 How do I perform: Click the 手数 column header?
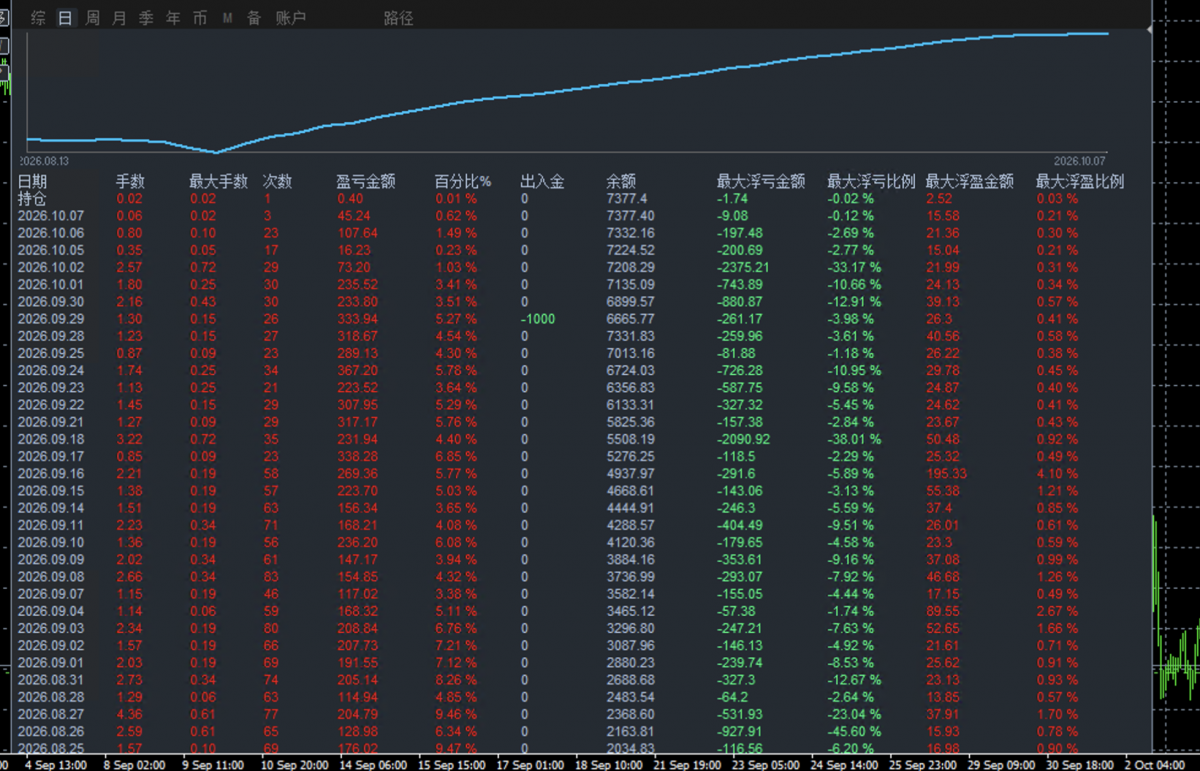(x=130, y=182)
